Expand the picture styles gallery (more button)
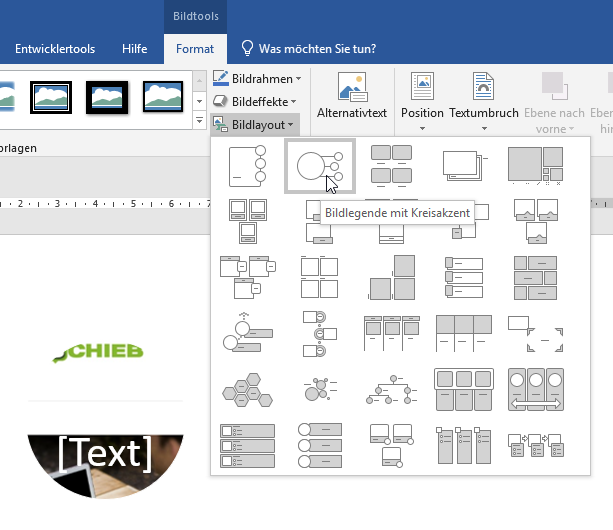This screenshot has width=613, height=530. 199,120
